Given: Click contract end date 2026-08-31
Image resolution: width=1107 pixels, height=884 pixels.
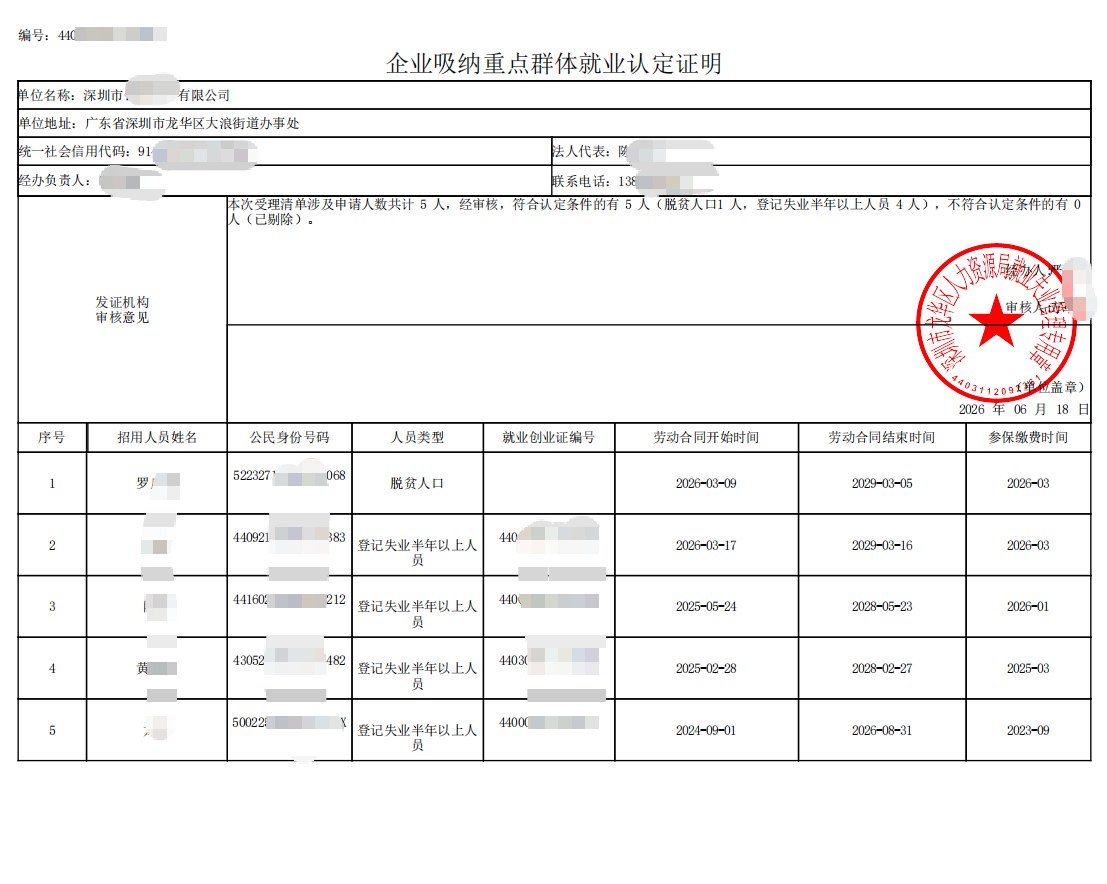Looking at the screenshot, I should point(882,731).
